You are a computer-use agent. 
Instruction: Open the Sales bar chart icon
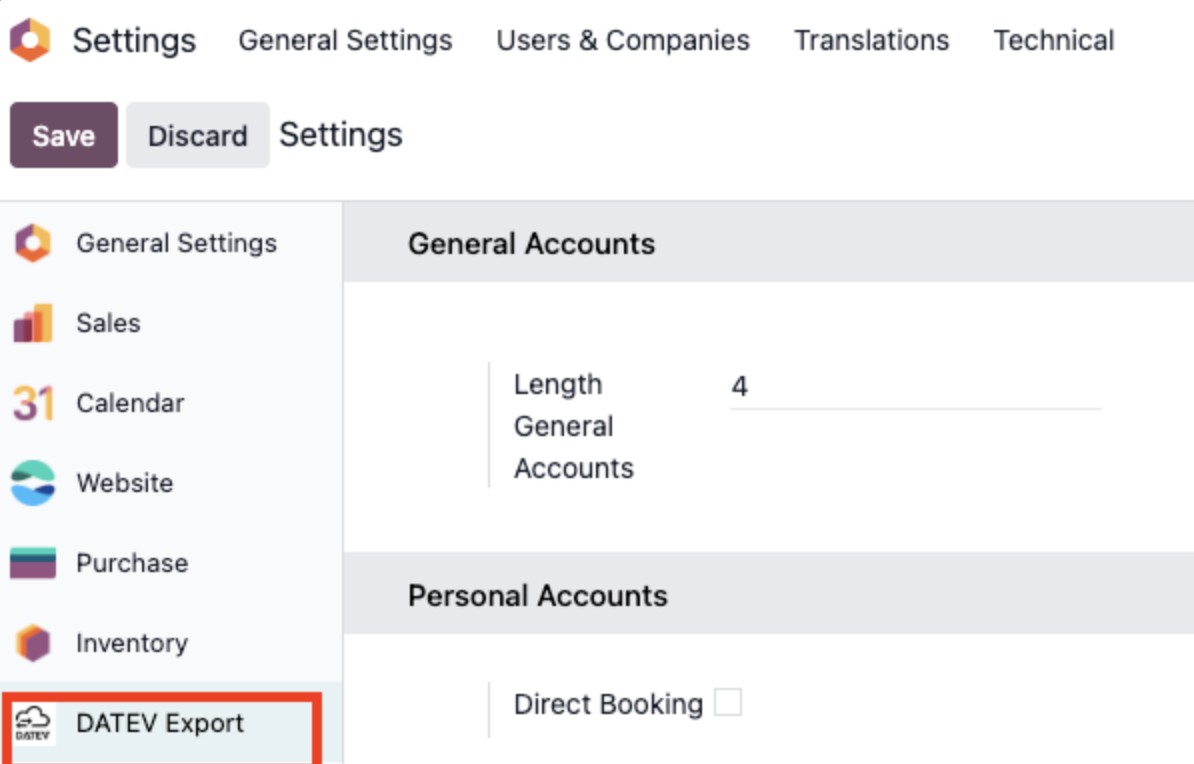[33, 323]
